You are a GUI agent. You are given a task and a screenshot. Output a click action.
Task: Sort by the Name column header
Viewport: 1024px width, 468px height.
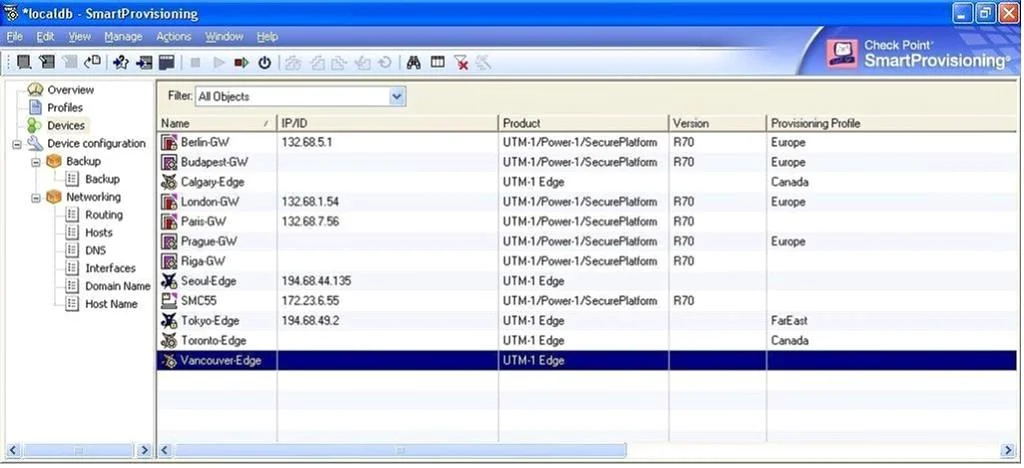coord(217,123)
